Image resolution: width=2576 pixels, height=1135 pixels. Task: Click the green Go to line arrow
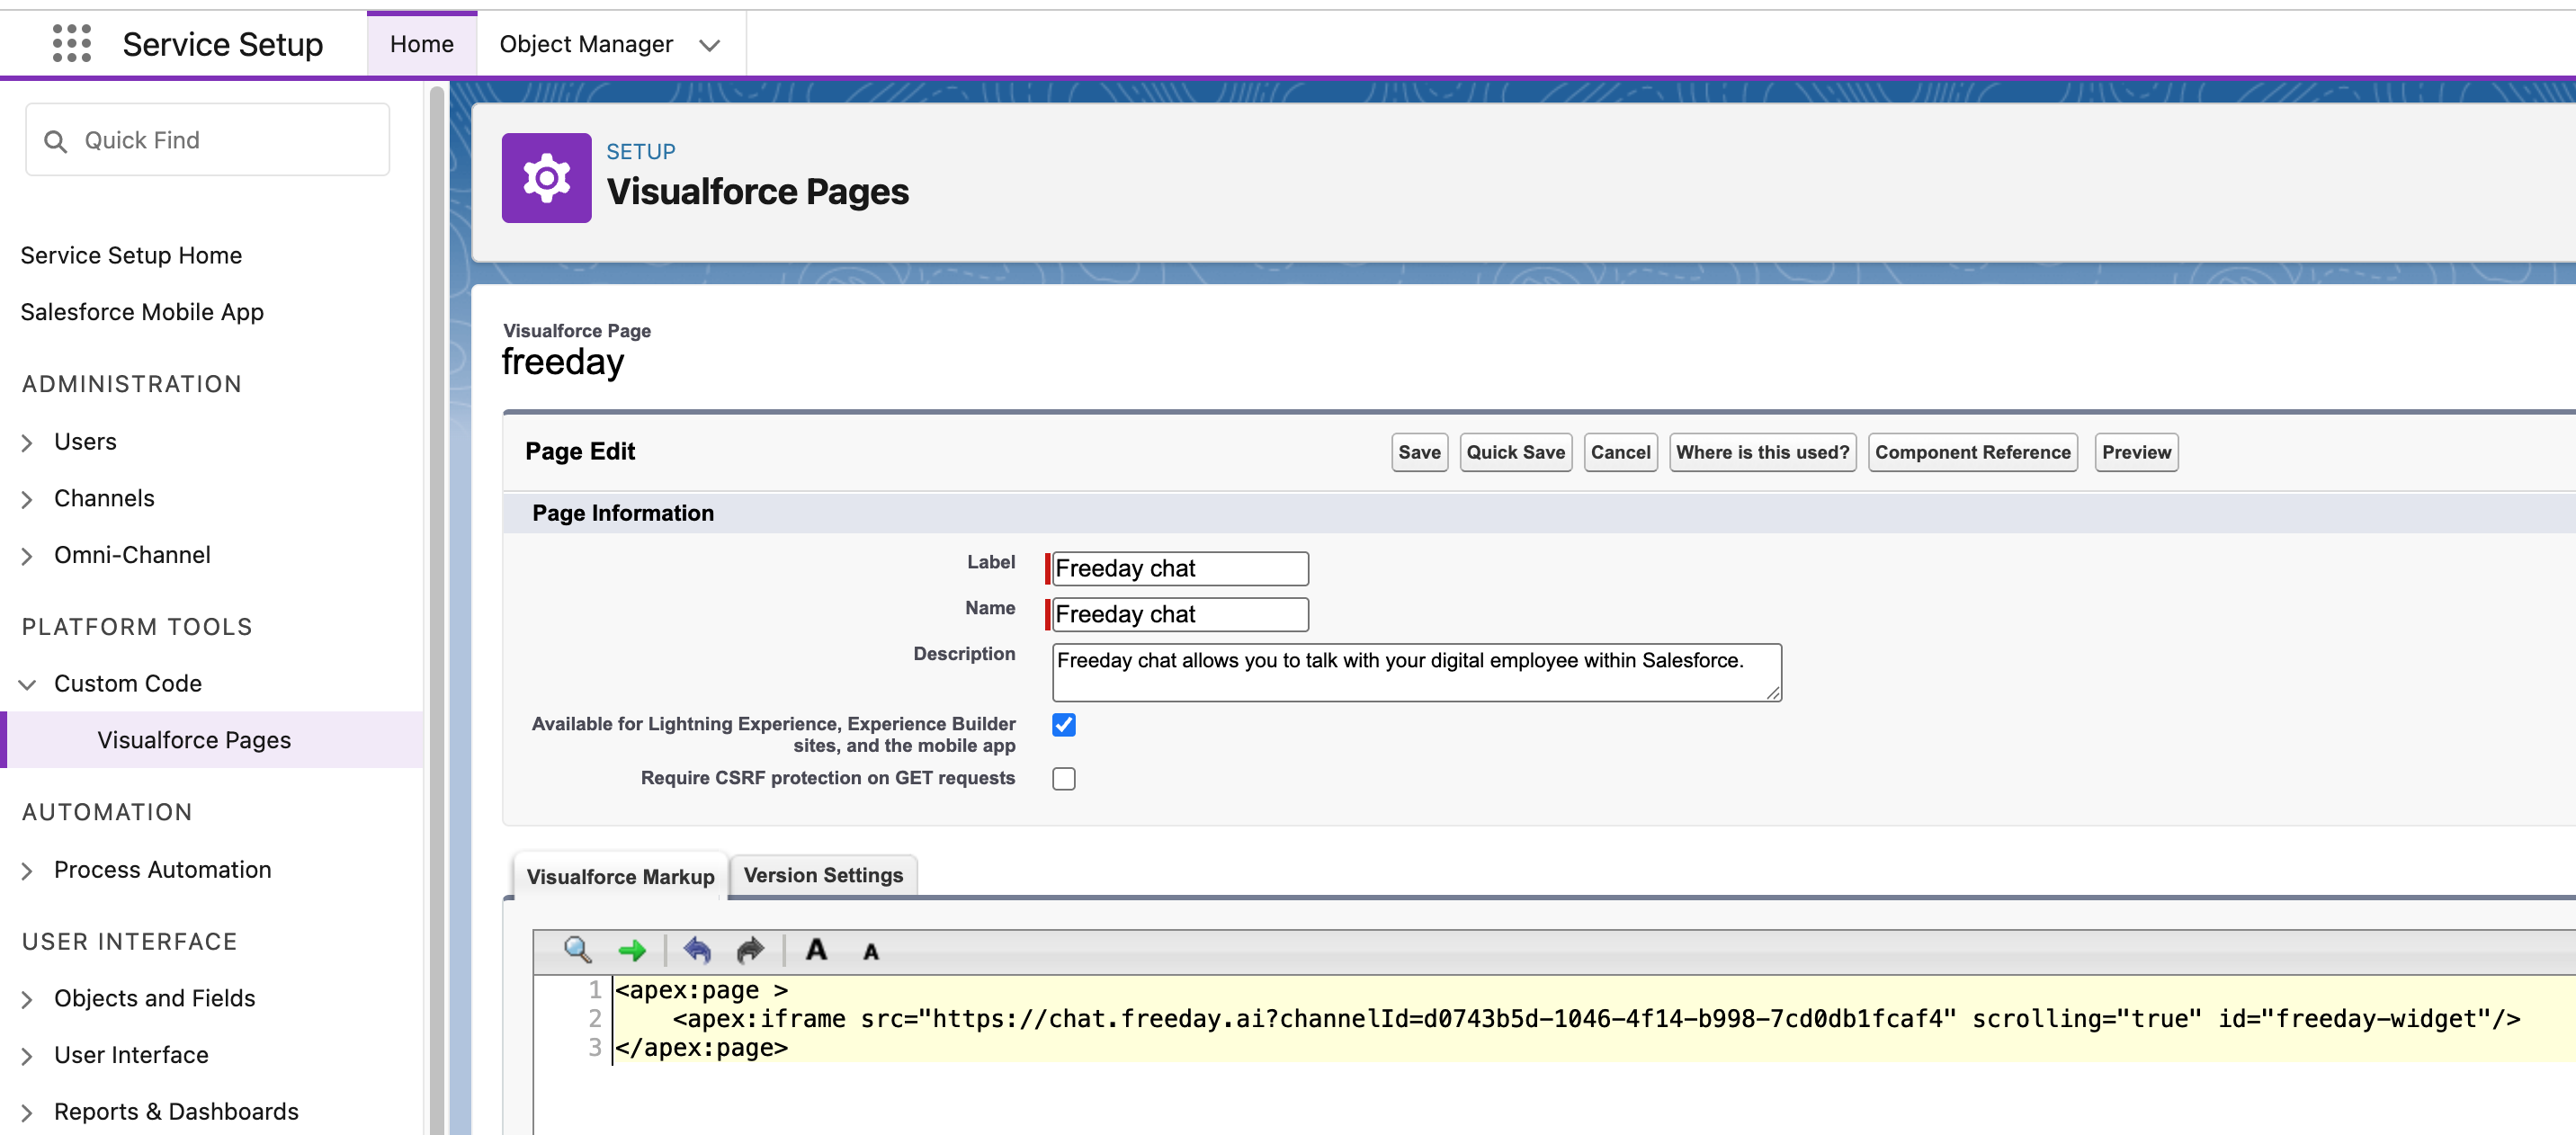click(632, 950)
